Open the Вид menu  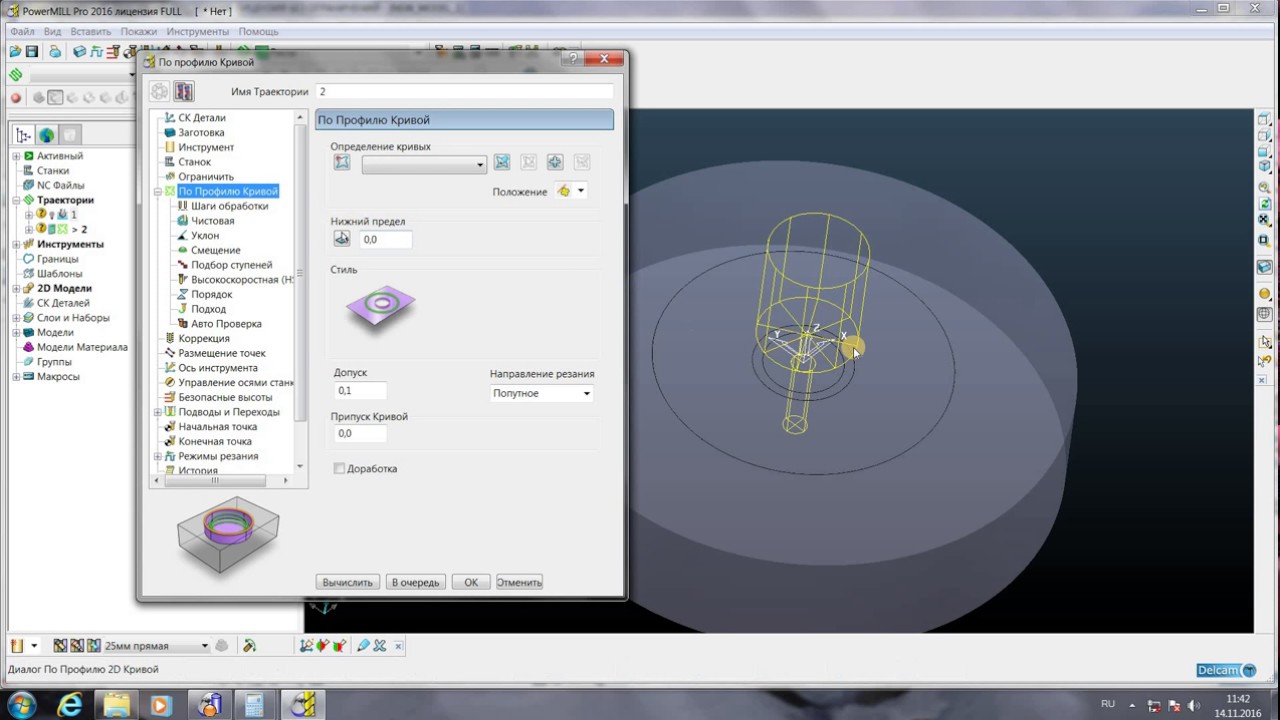[52, 32]
